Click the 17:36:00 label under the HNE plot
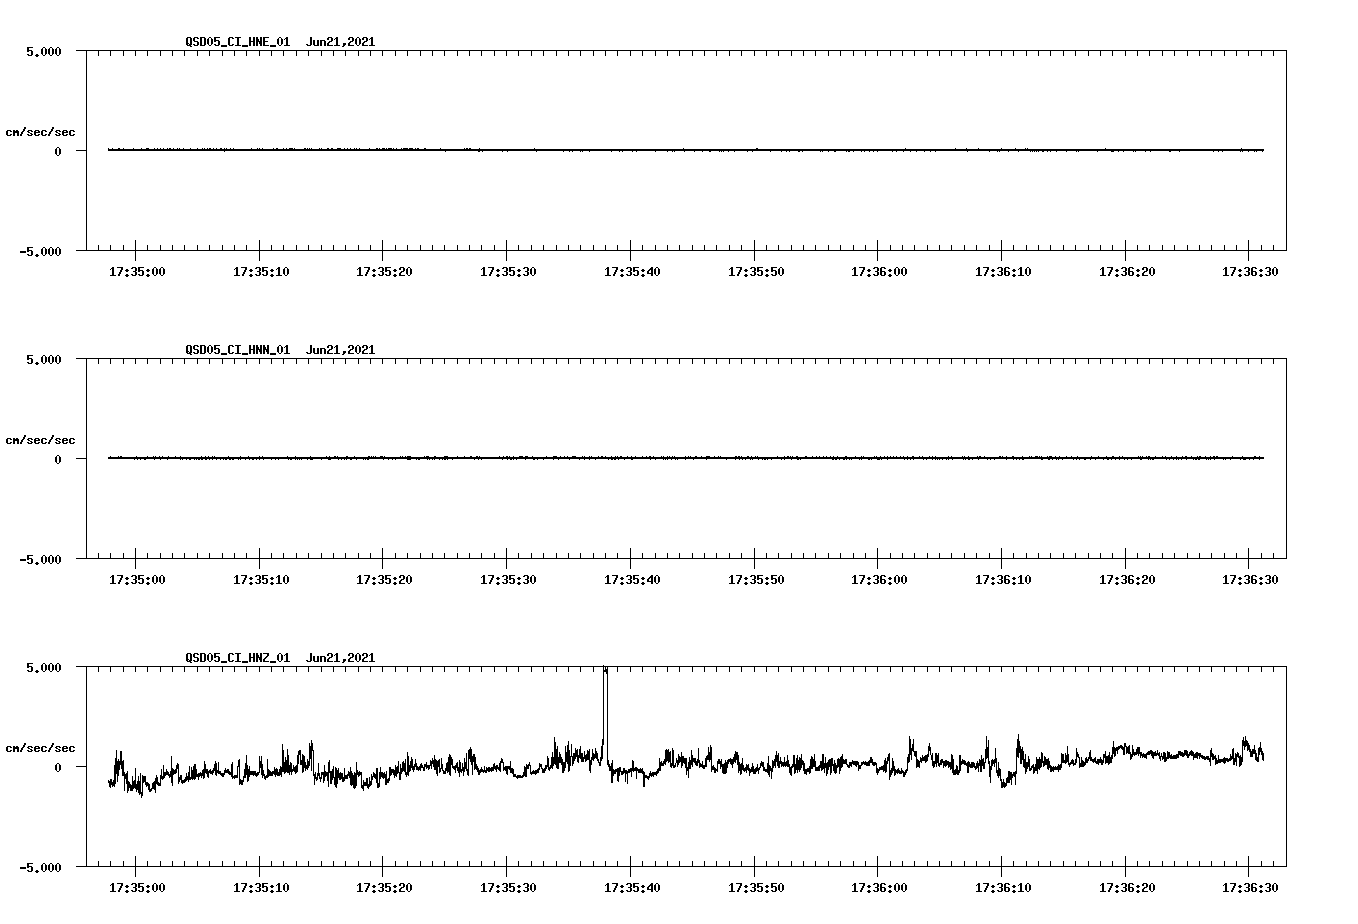The image size is (1358, 924). 879,271
